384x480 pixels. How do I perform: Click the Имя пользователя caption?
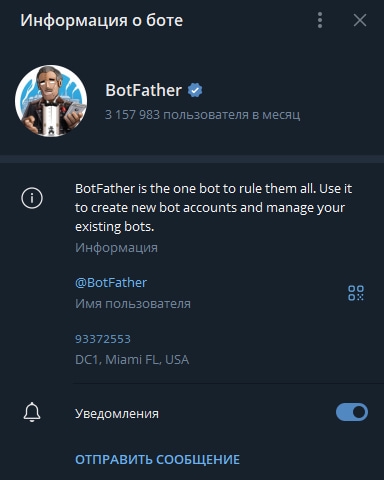(133, 304)
